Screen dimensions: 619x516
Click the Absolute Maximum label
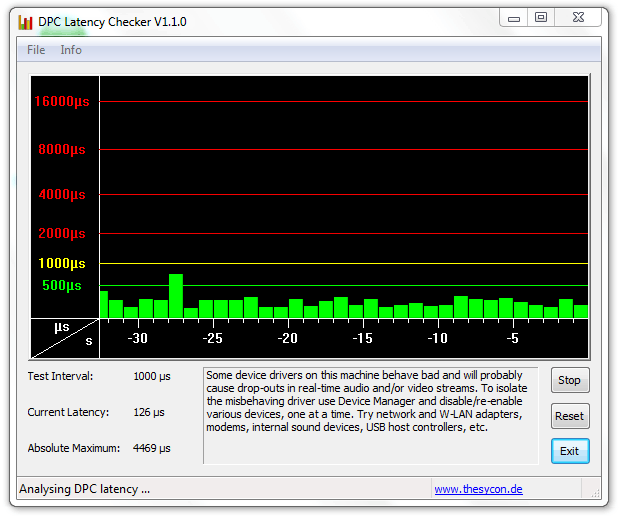click(74, 448)
